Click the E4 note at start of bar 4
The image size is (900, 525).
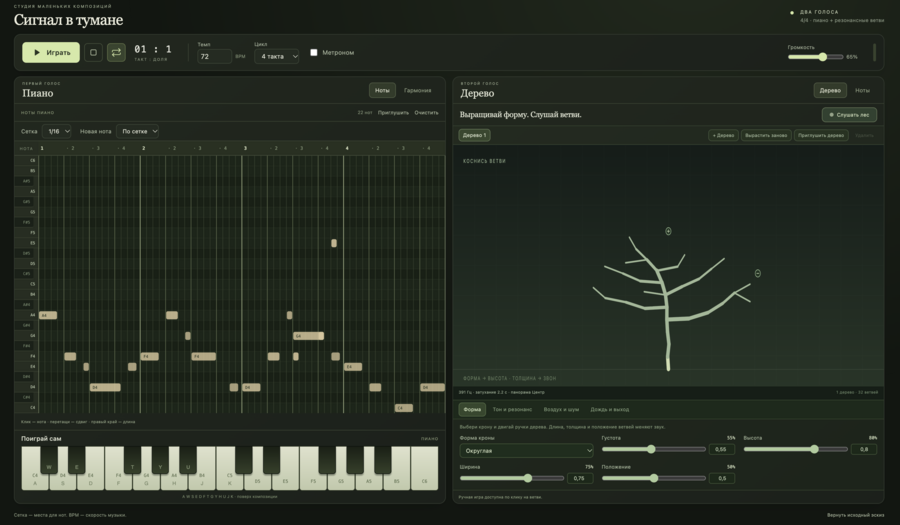(x=353, y=367)
